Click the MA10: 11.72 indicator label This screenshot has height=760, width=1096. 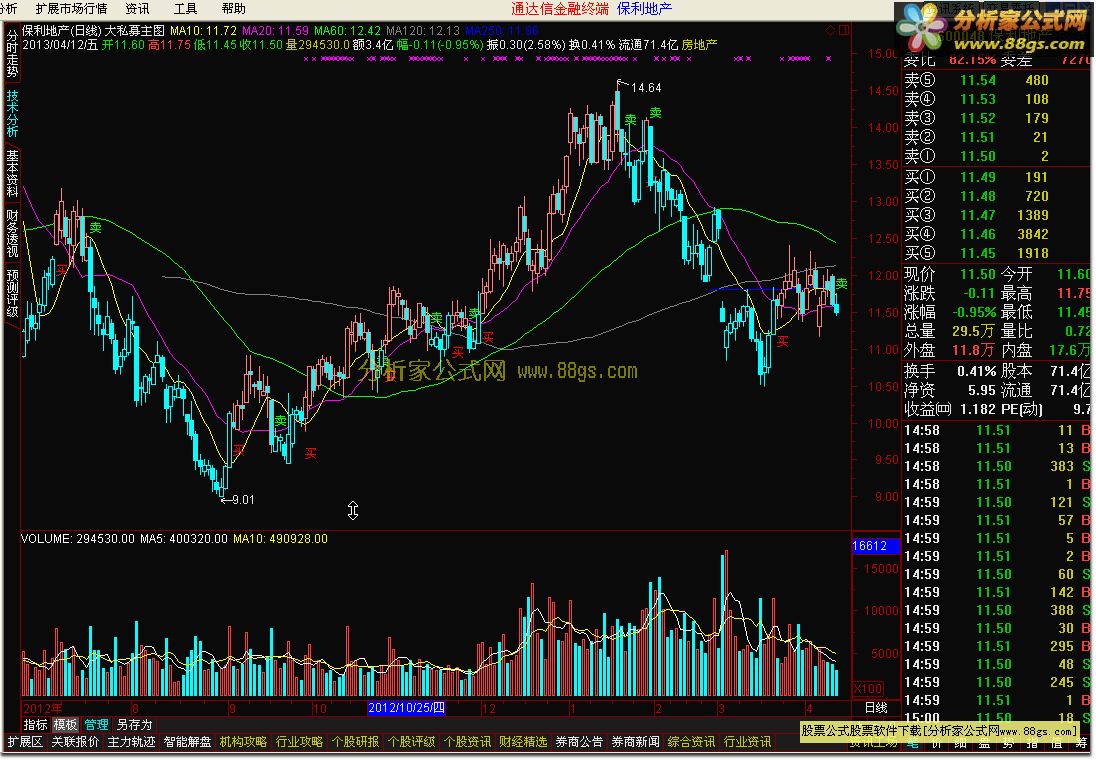click(x=203, y=31)
